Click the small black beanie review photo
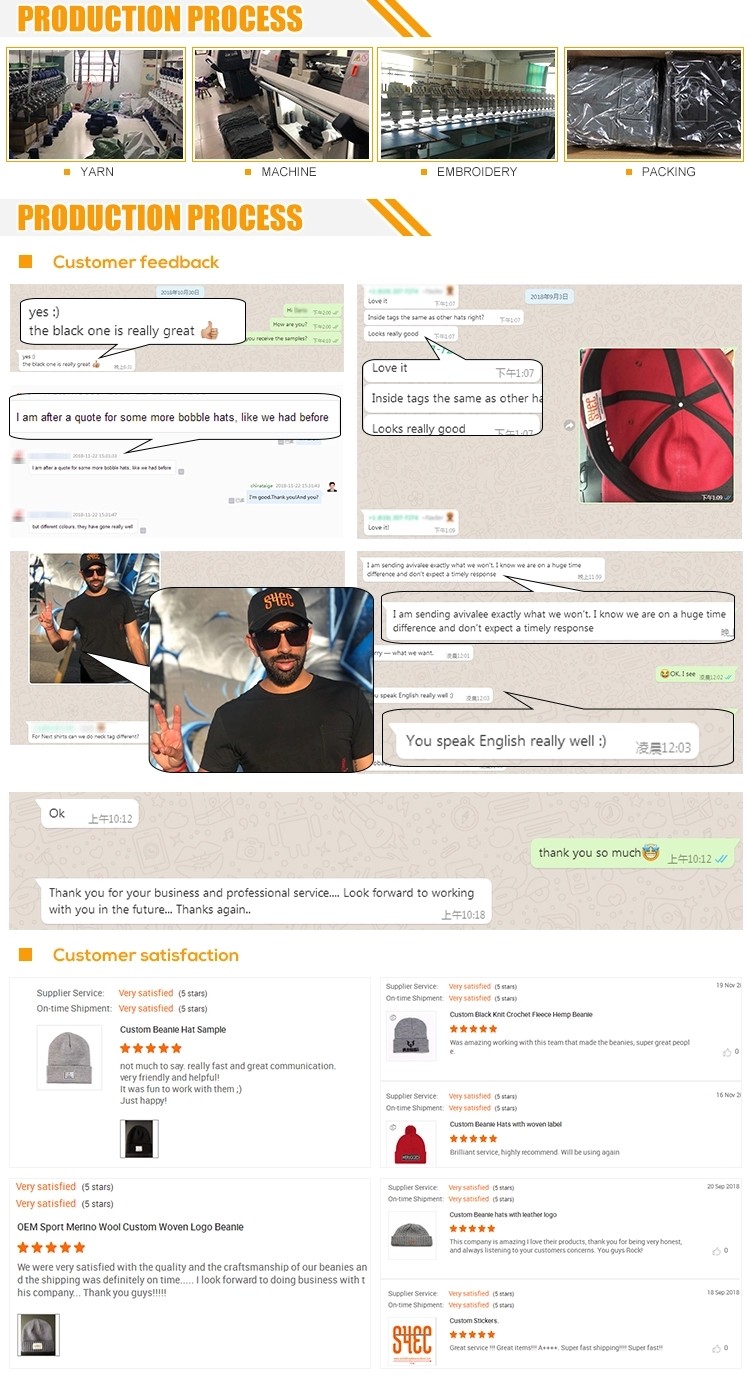Image resolution: width=750 pixels, height=1382 pixels. point(139,1138)
